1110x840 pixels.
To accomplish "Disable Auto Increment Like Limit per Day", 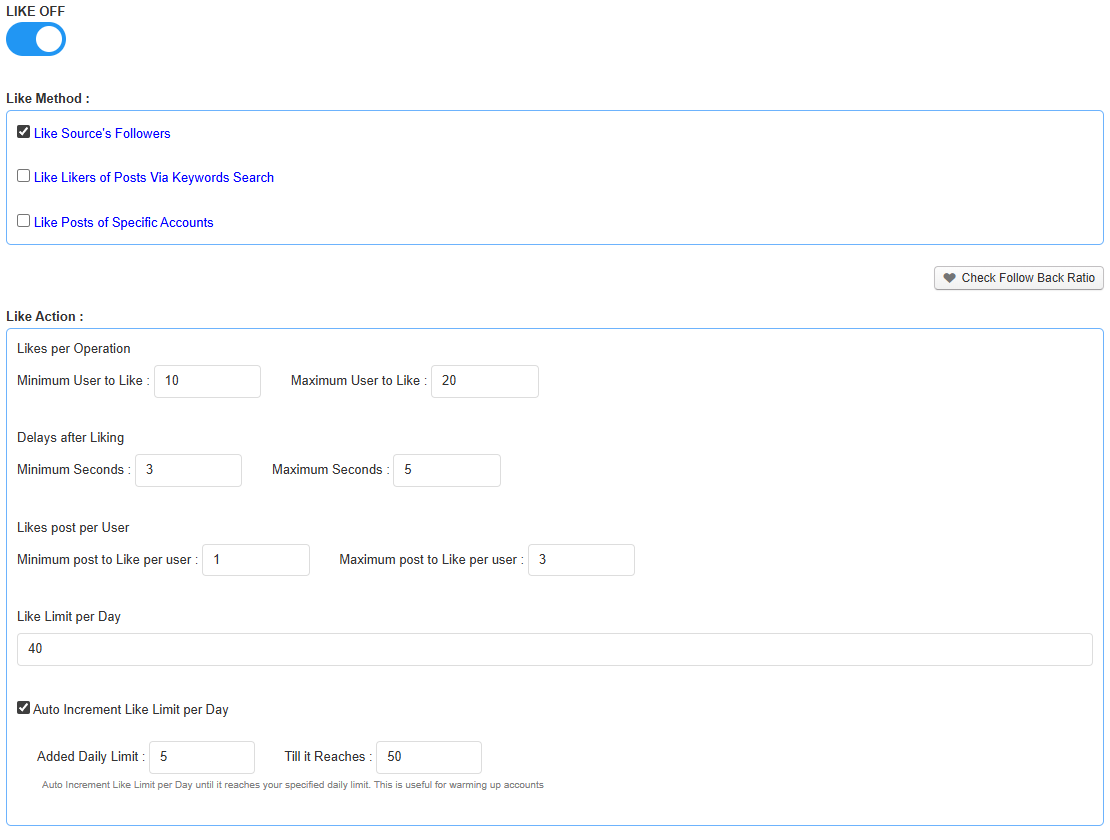I will [24, 708].
